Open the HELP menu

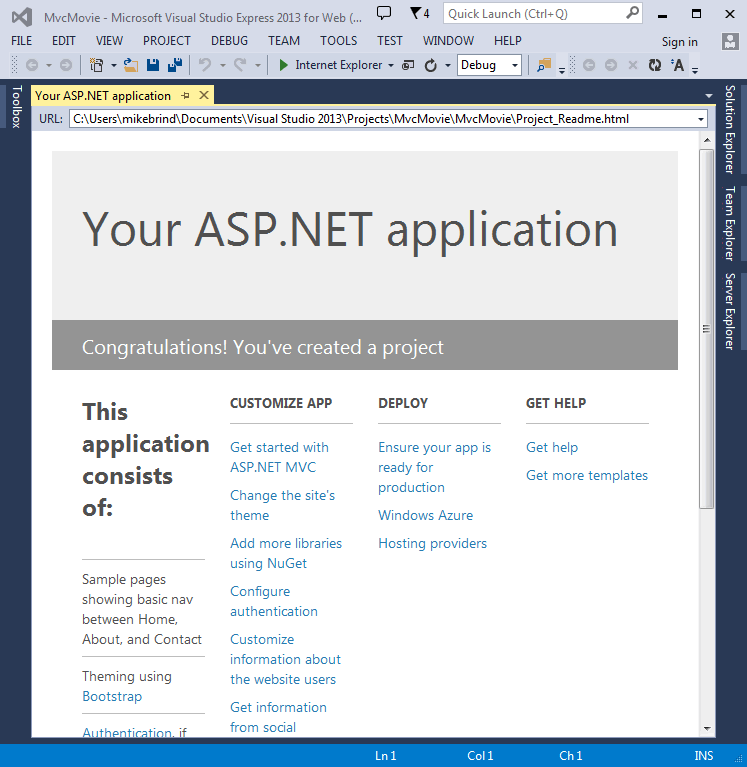[x=508, y=41]
